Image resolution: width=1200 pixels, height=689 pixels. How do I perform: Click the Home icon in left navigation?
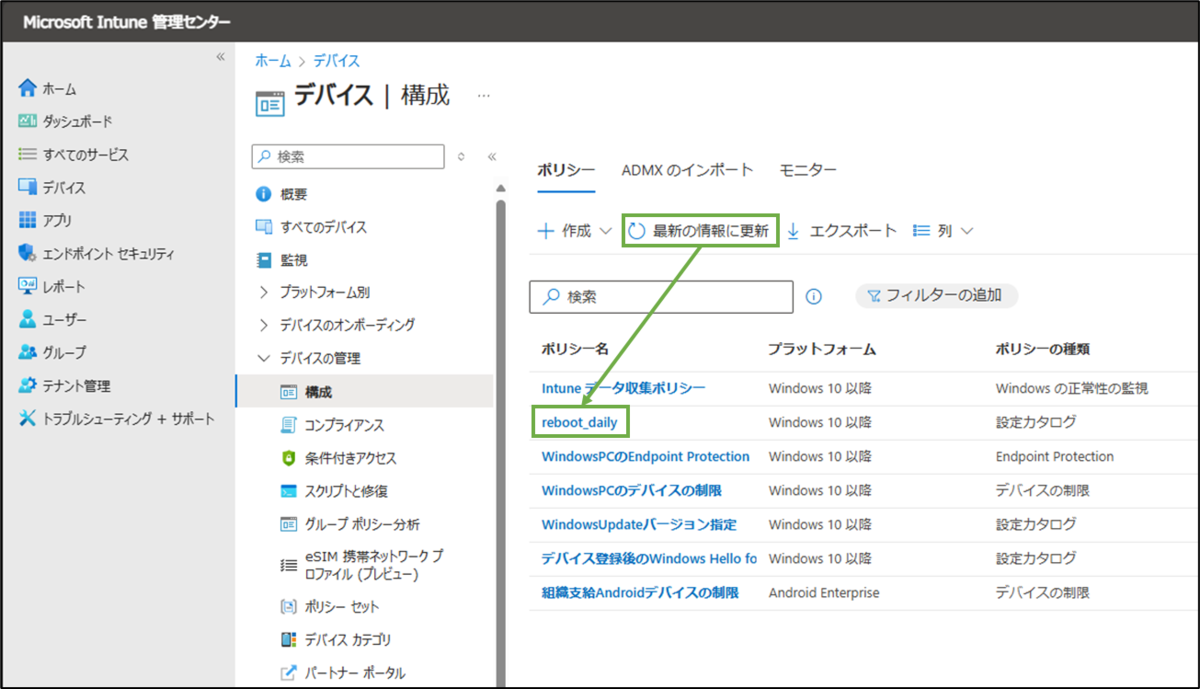(27, 89)
